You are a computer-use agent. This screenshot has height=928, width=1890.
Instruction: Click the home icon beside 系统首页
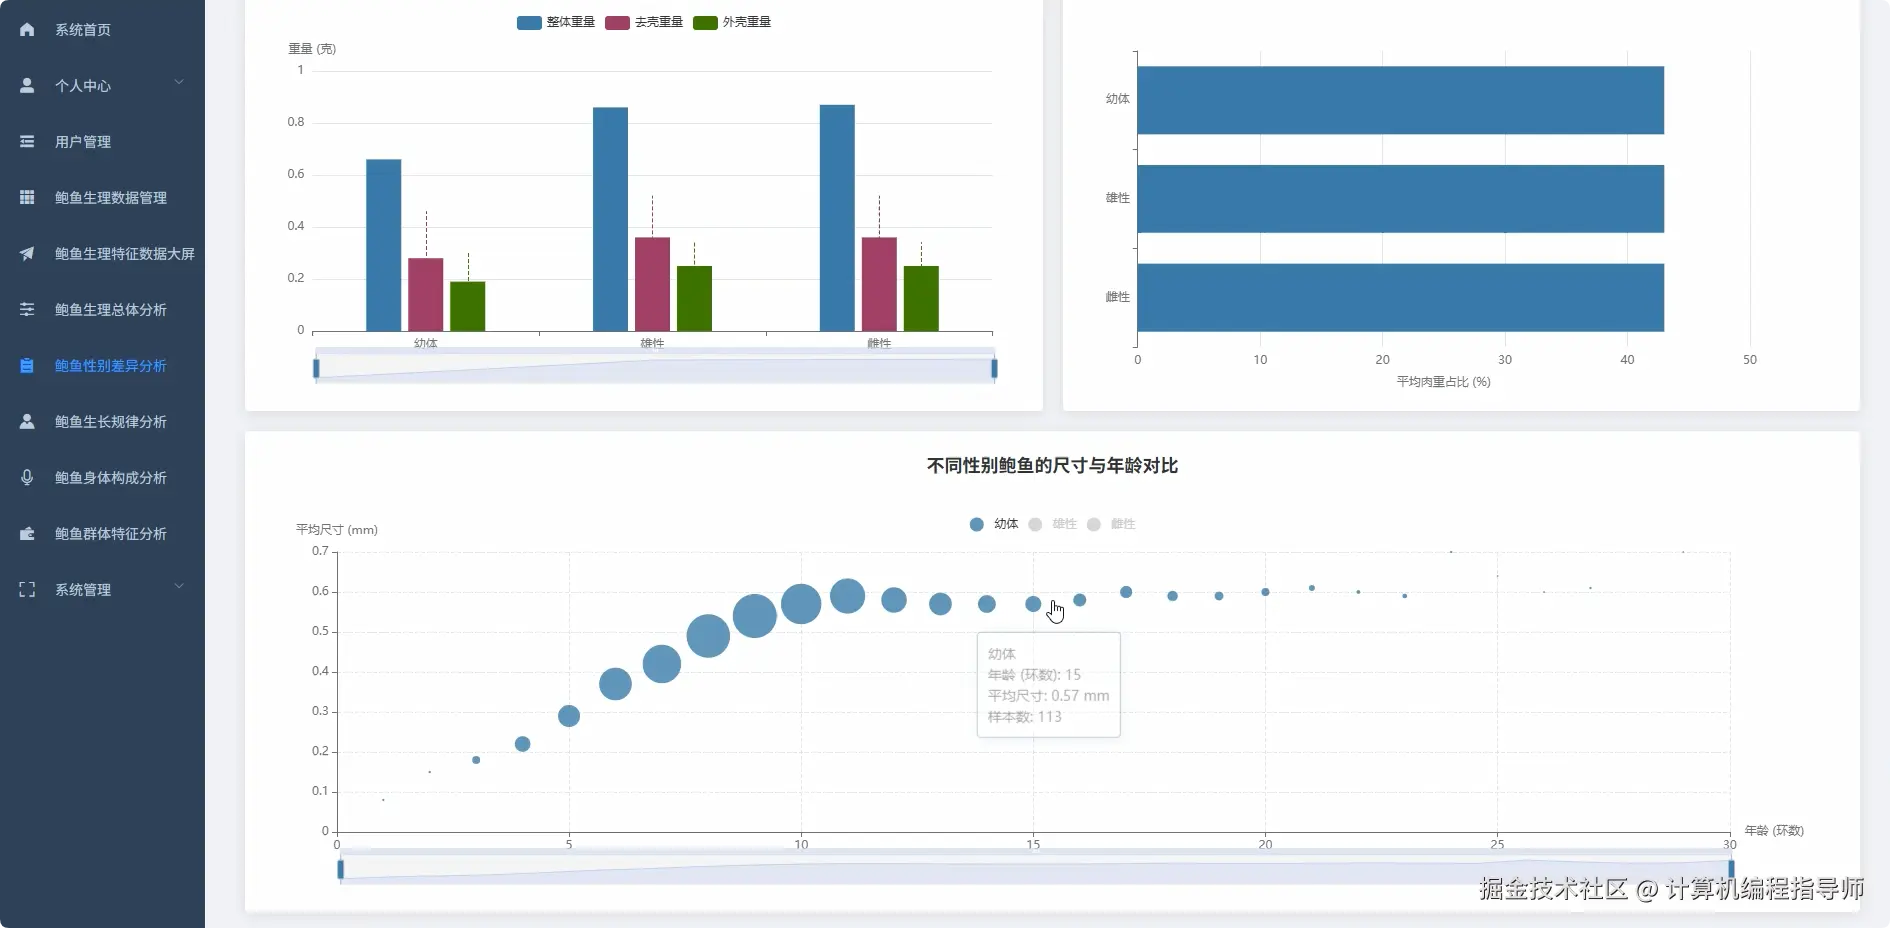[27, 30]
